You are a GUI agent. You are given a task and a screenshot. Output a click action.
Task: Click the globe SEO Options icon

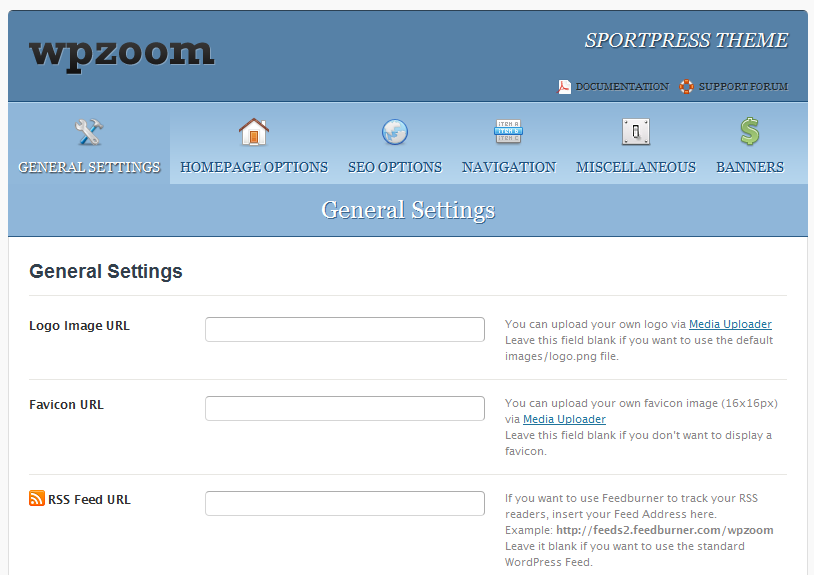tap(395, 132)
